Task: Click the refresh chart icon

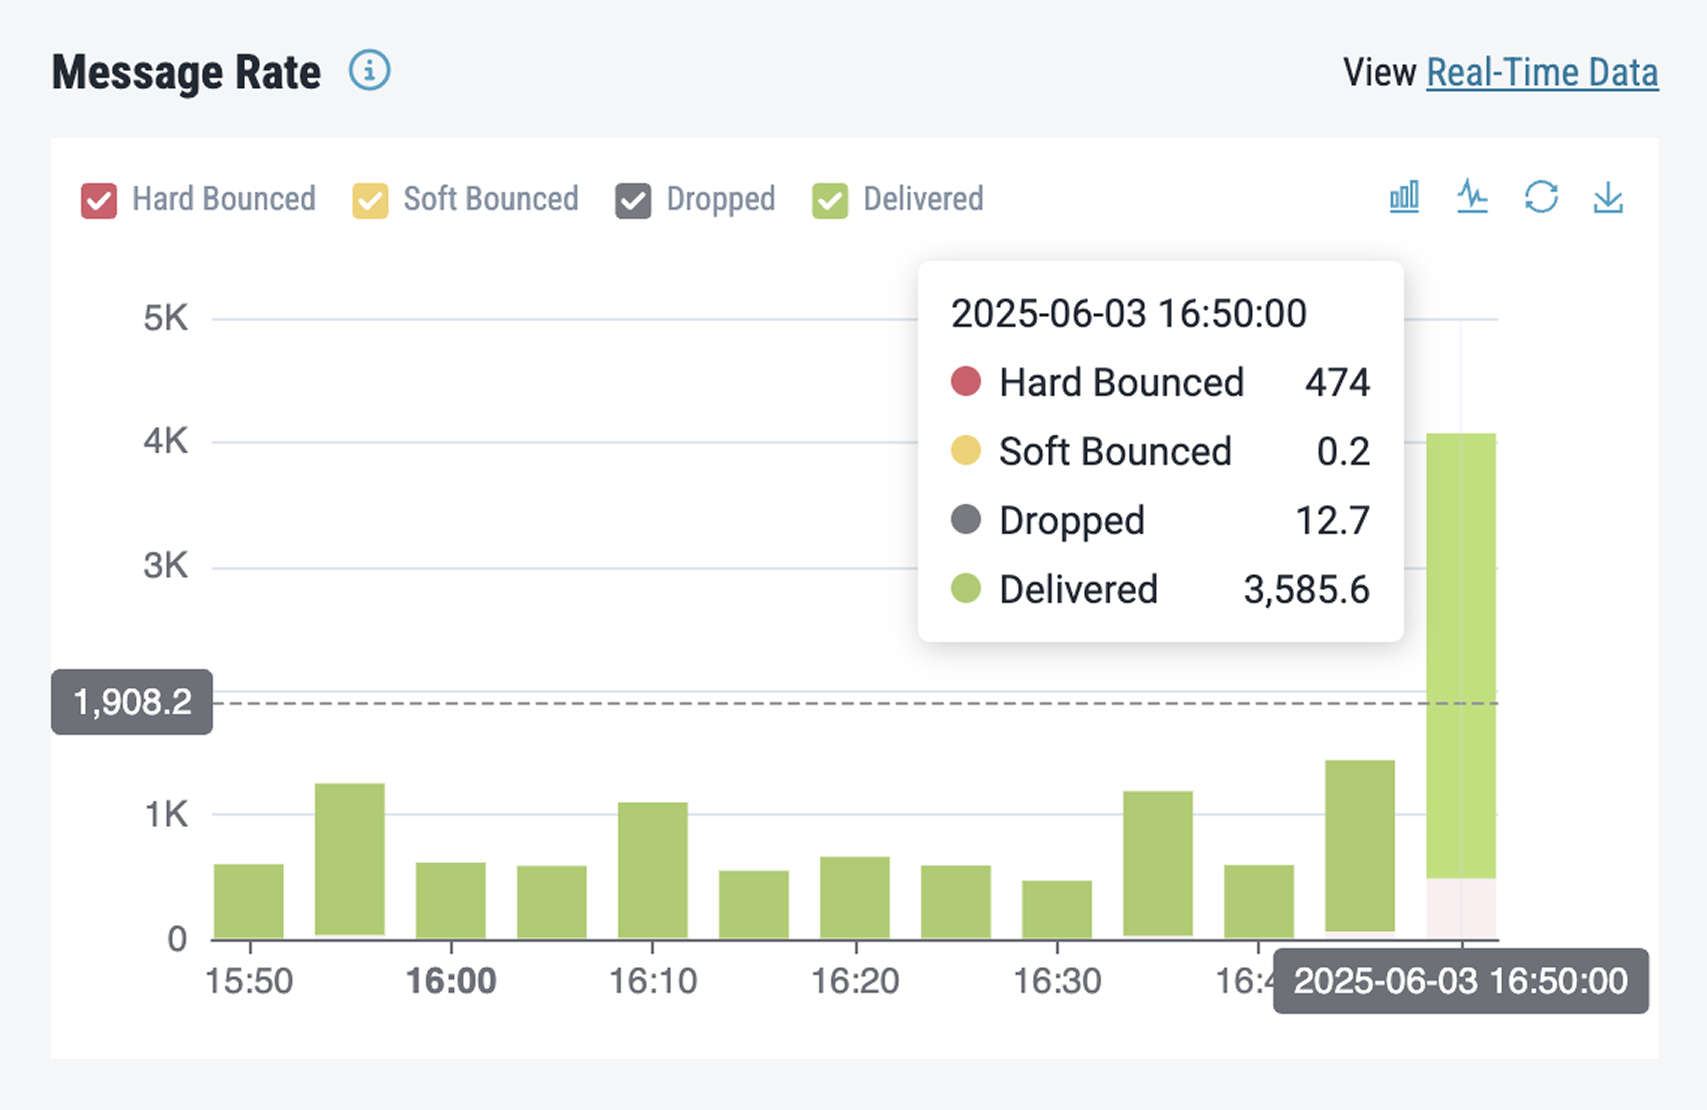Action: tap(1541, 197)
